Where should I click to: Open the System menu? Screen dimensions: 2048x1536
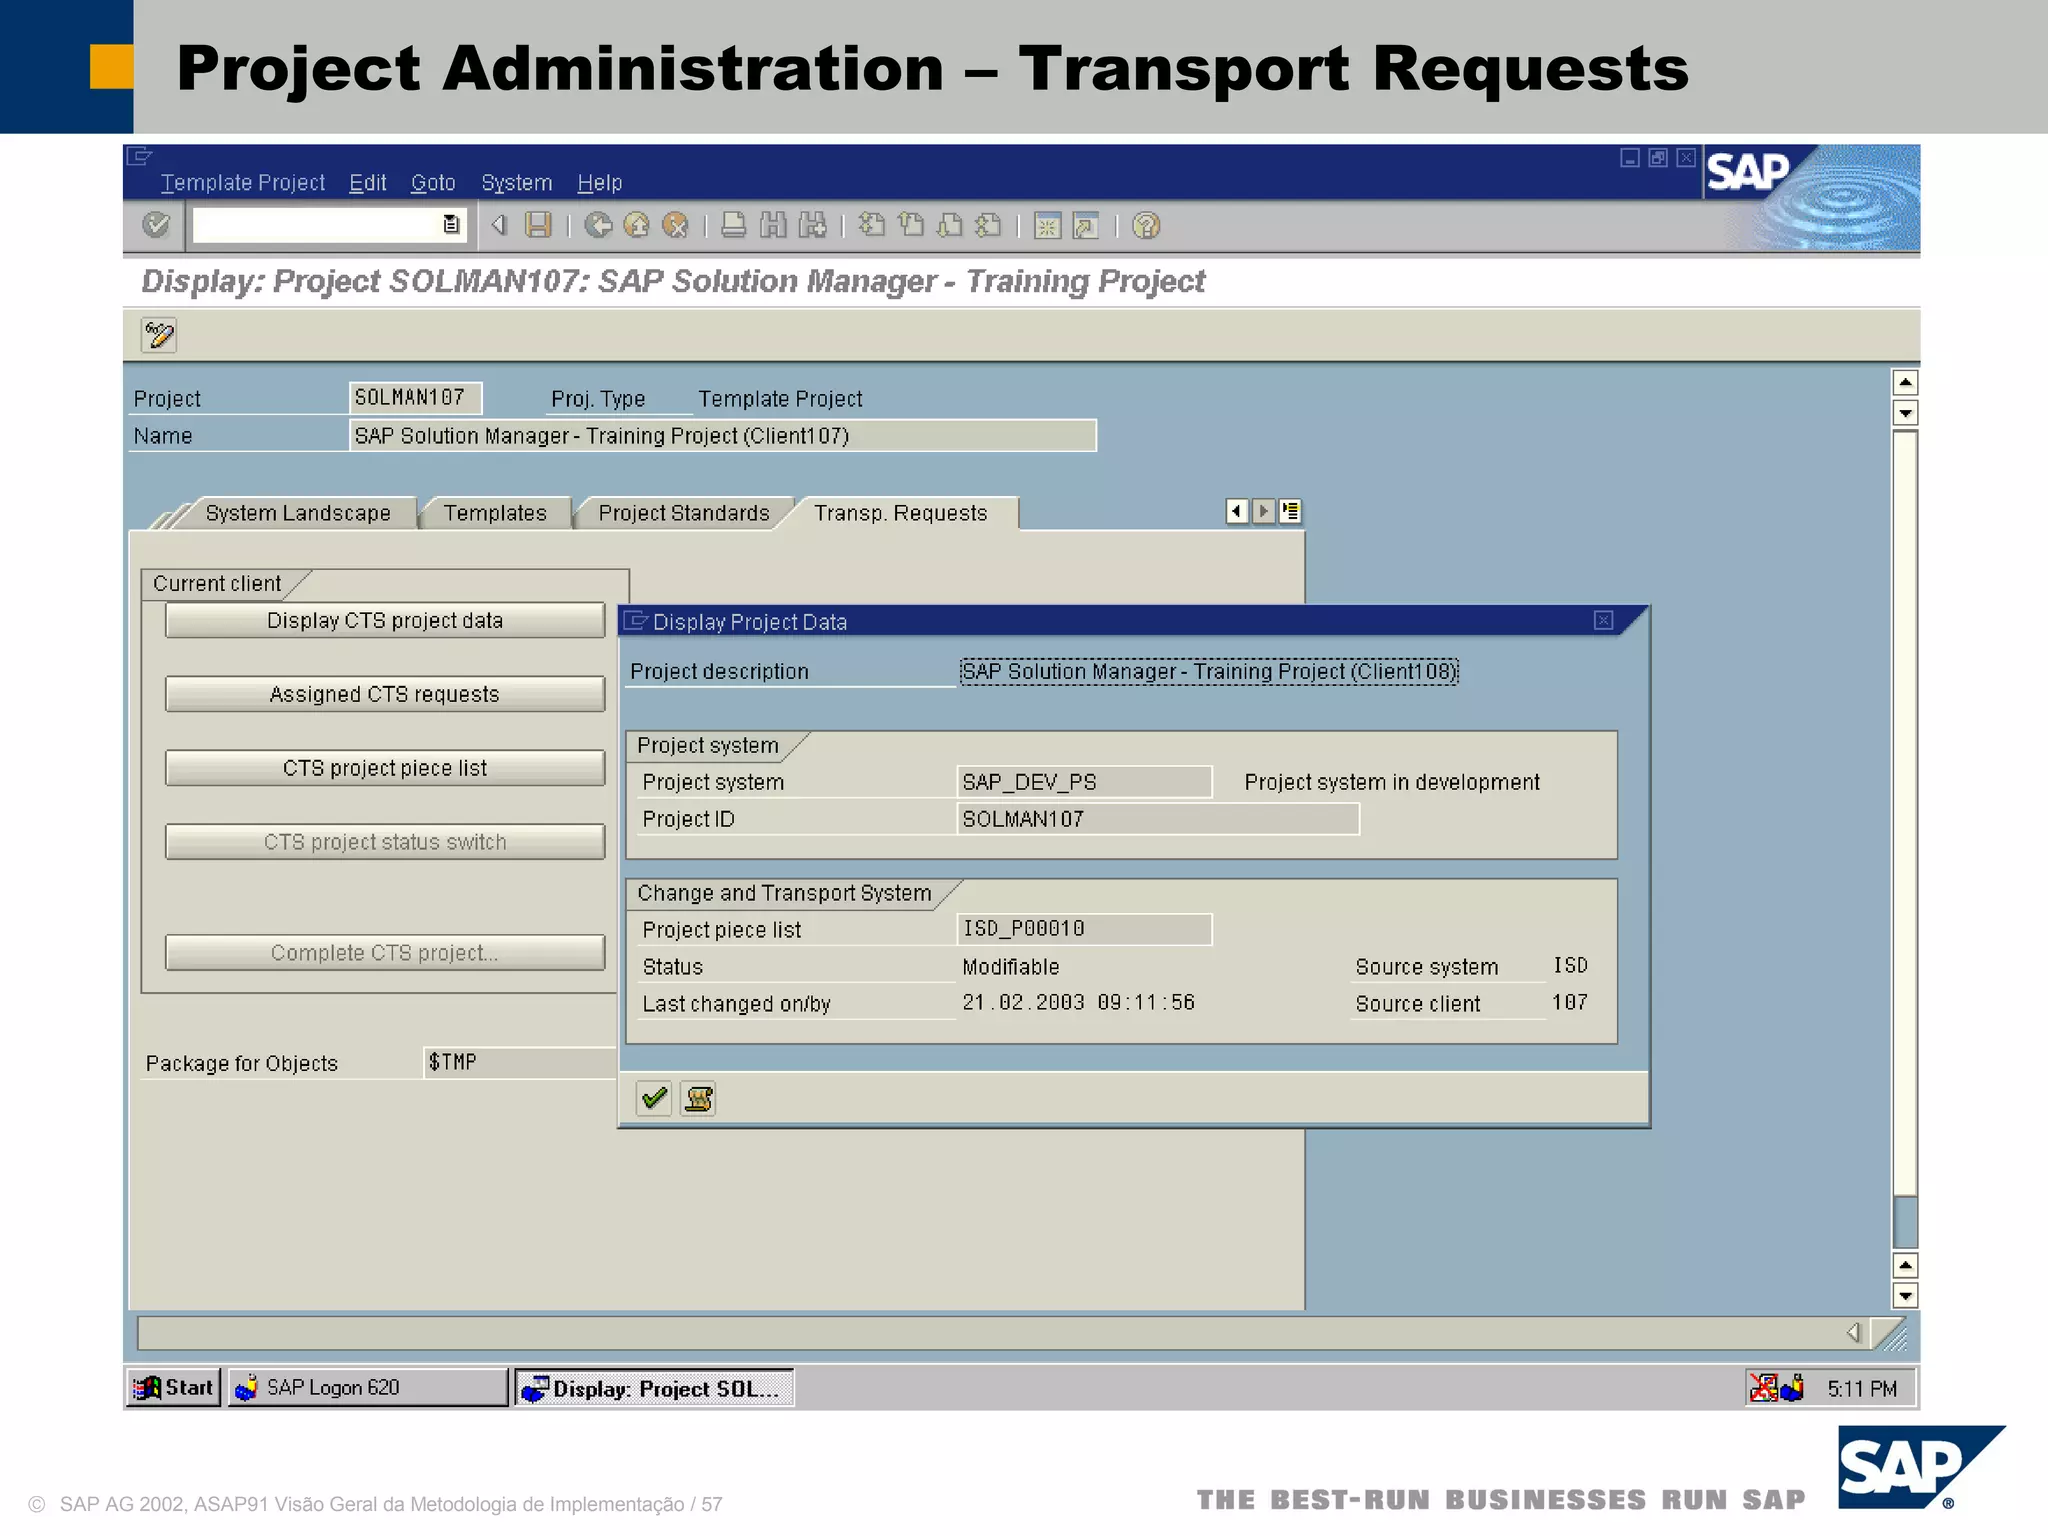click(x=516, y=183)
